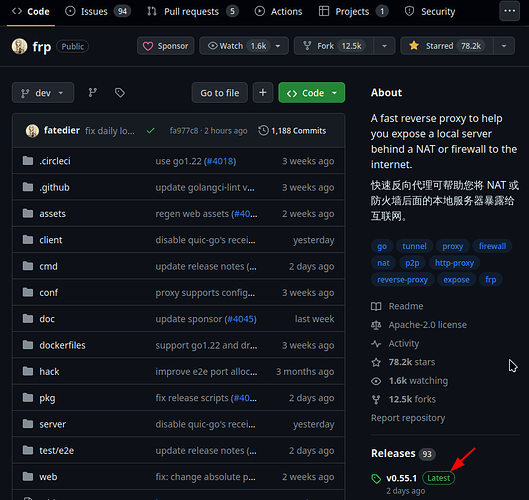Click the web folder icon

[28, 477]
